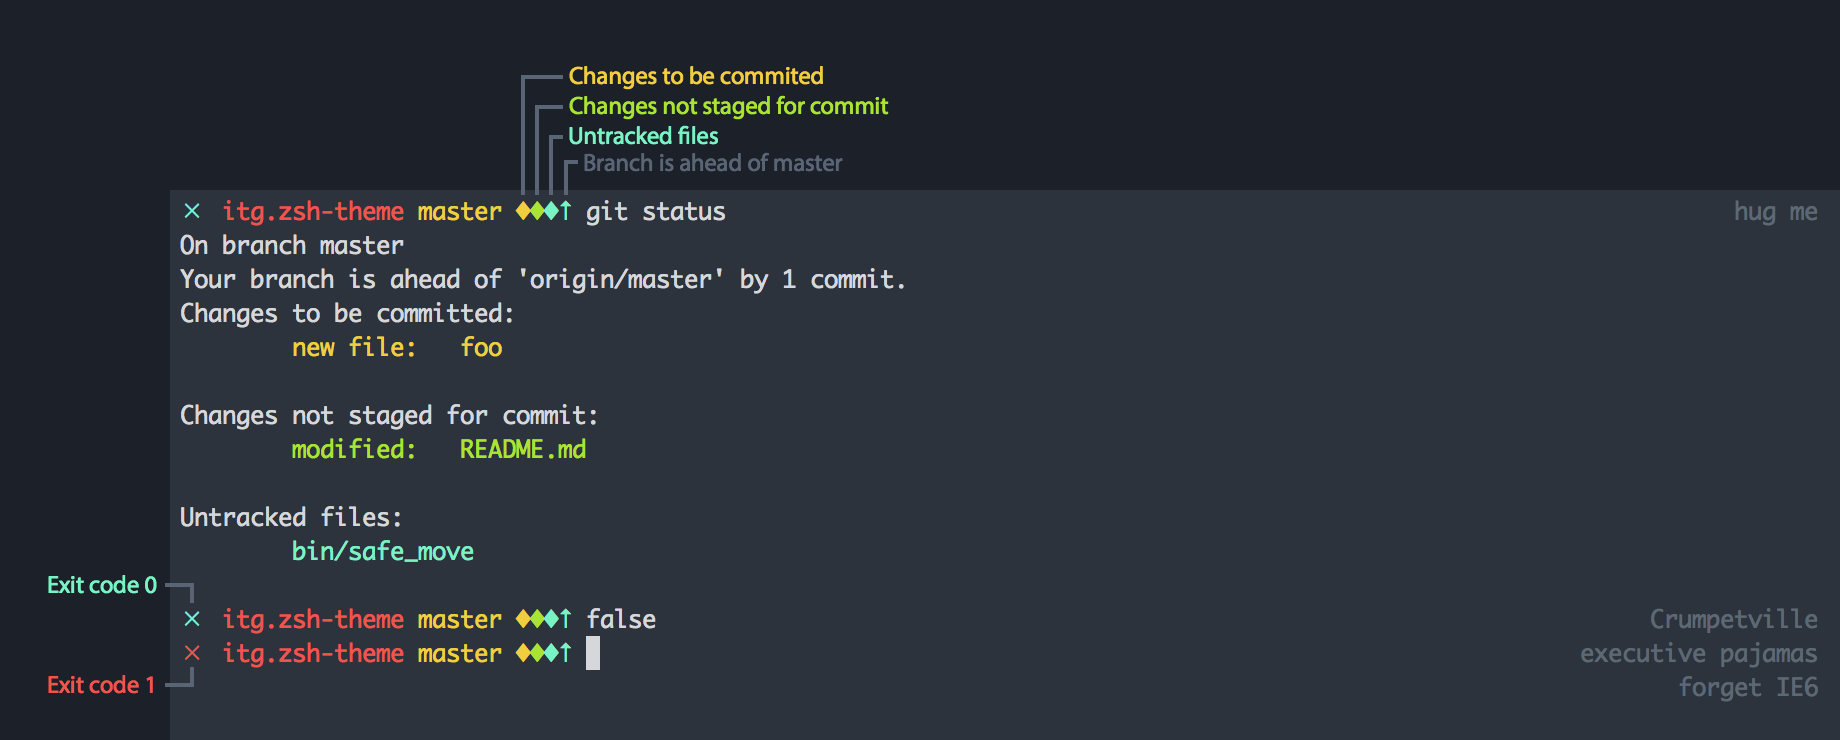Click the new file name foo
This screenshot has height=740, width=1840.
pos(481,347)
